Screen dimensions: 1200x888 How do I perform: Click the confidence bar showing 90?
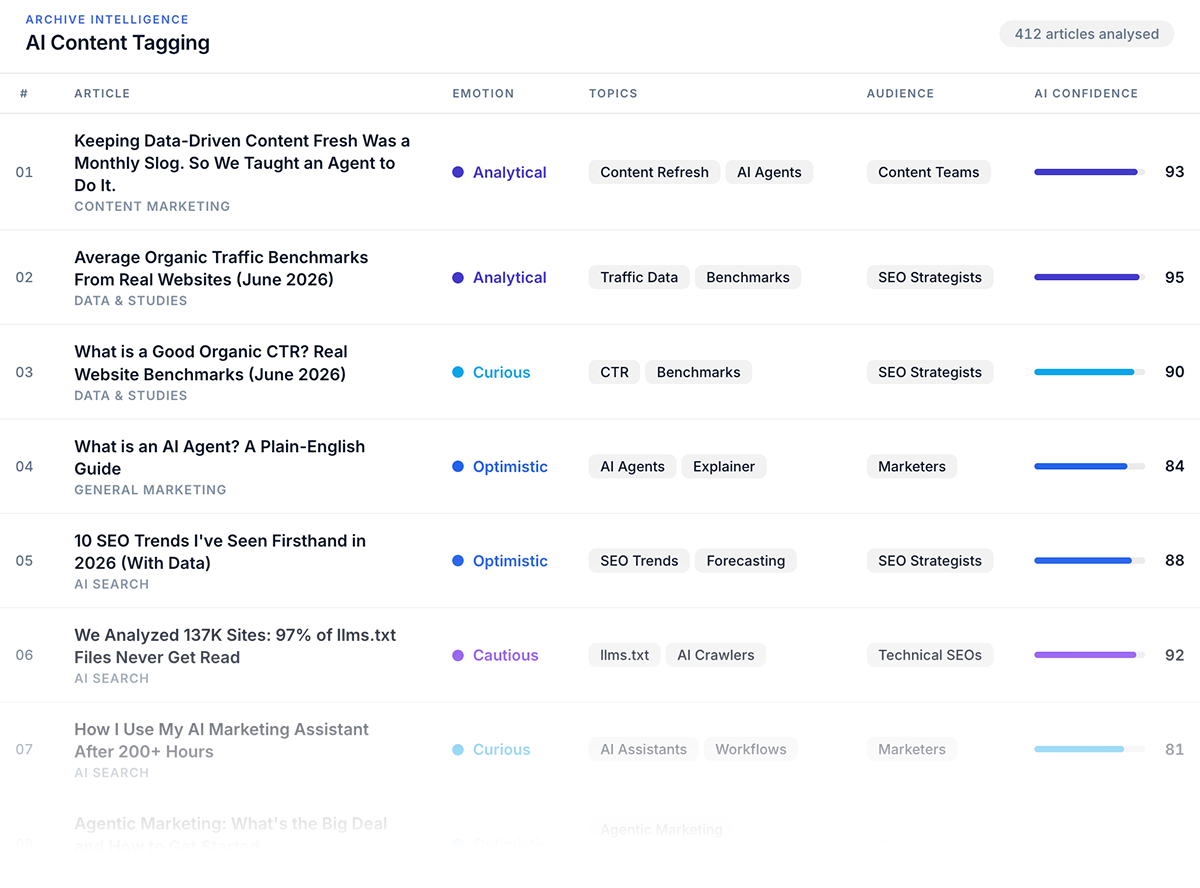click(1090, 372)
